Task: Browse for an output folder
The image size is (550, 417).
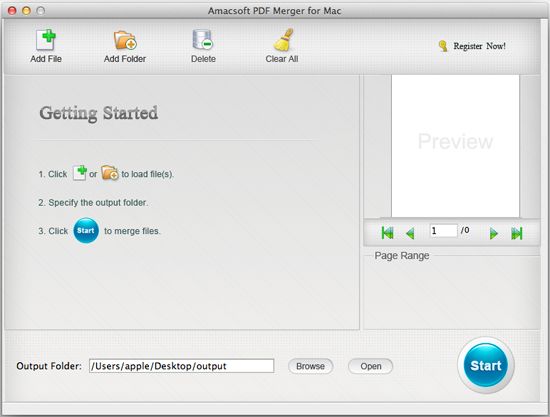Action: point(310,366)
